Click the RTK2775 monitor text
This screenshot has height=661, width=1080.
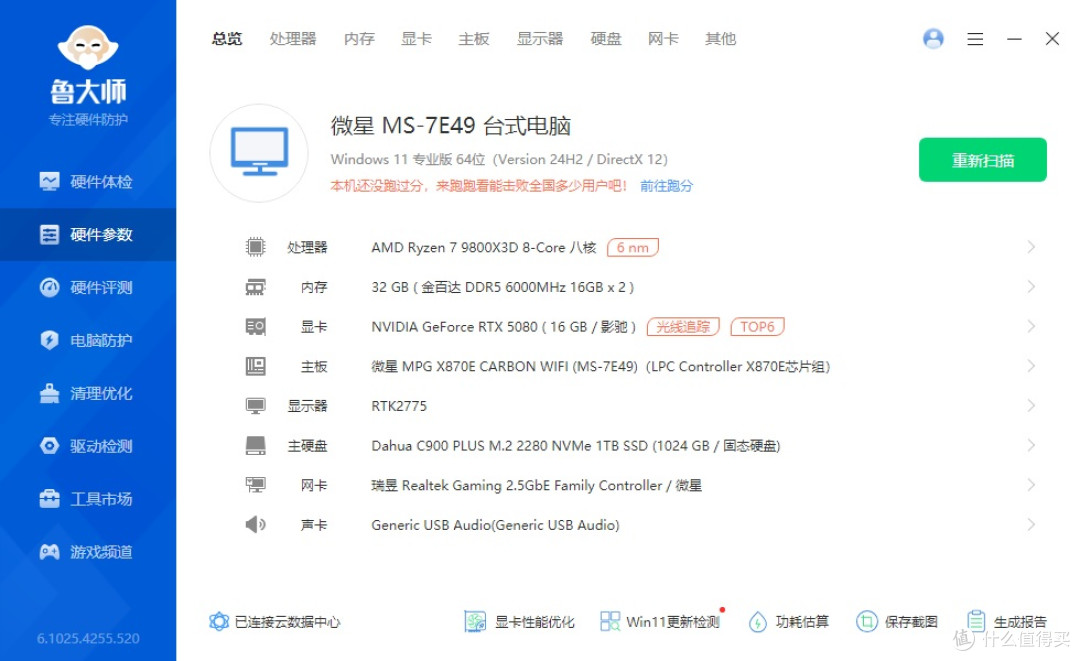(x=399, y=406)
